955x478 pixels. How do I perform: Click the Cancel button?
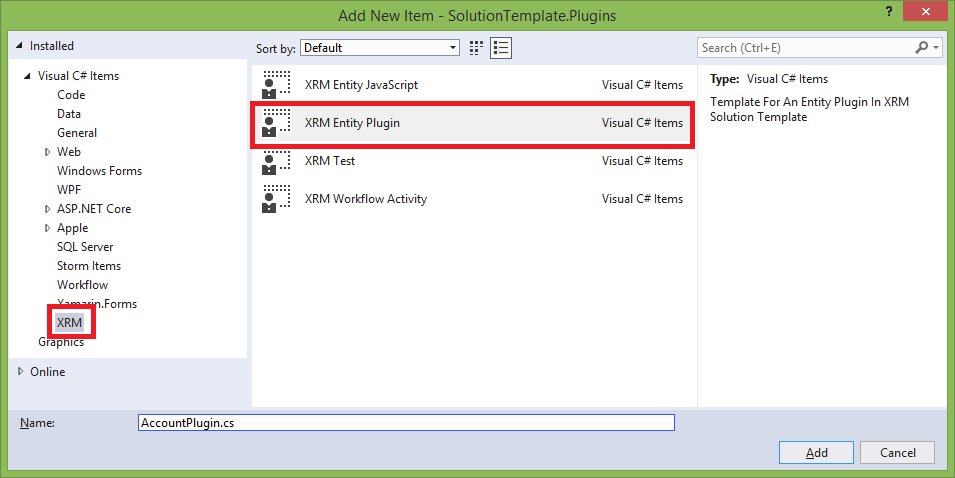[x=897, y=452]
